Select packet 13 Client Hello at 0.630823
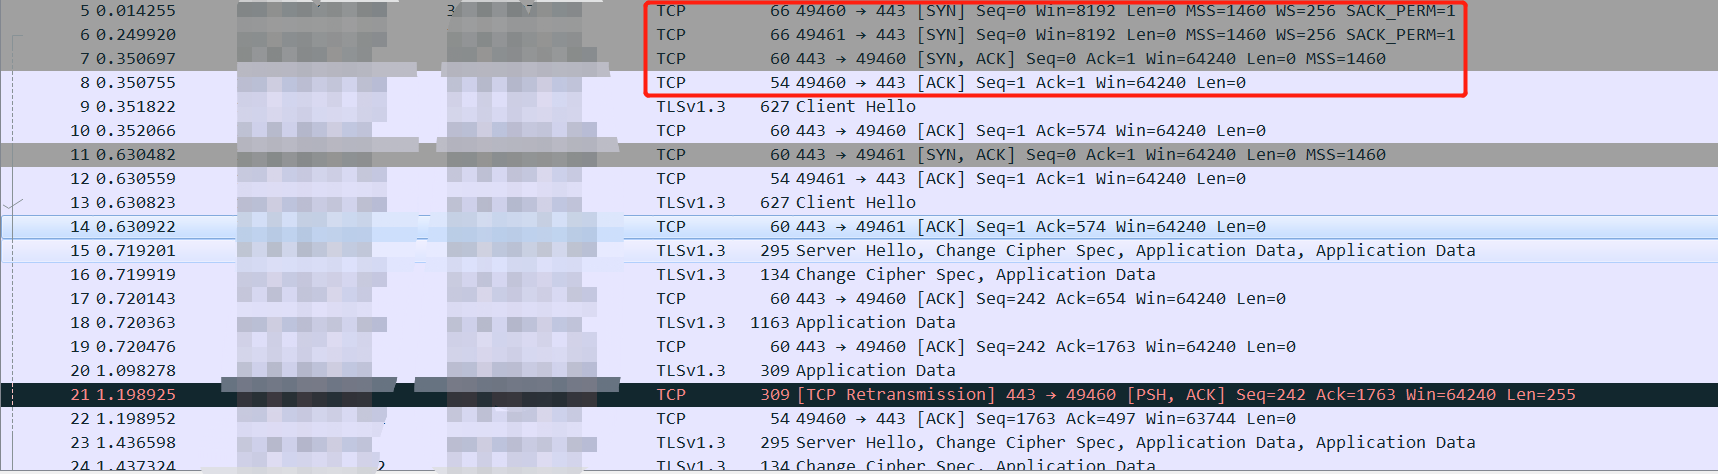Viewport: 1718px width, 474px height. 855,203
